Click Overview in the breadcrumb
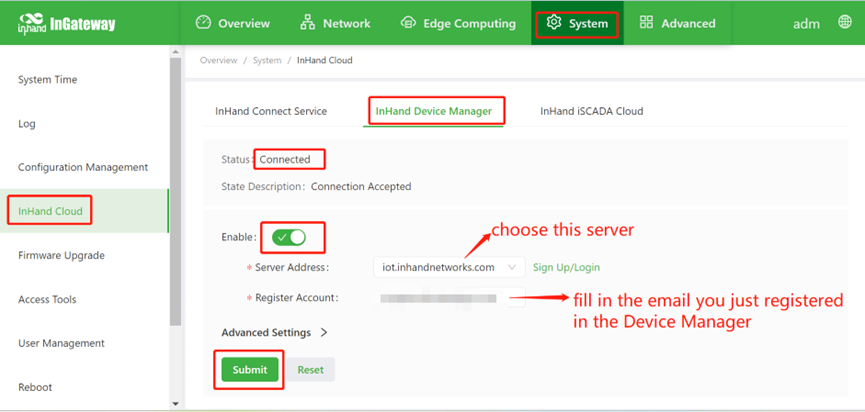The height and width of the screenshot is (412, 865). click(218, 60)
